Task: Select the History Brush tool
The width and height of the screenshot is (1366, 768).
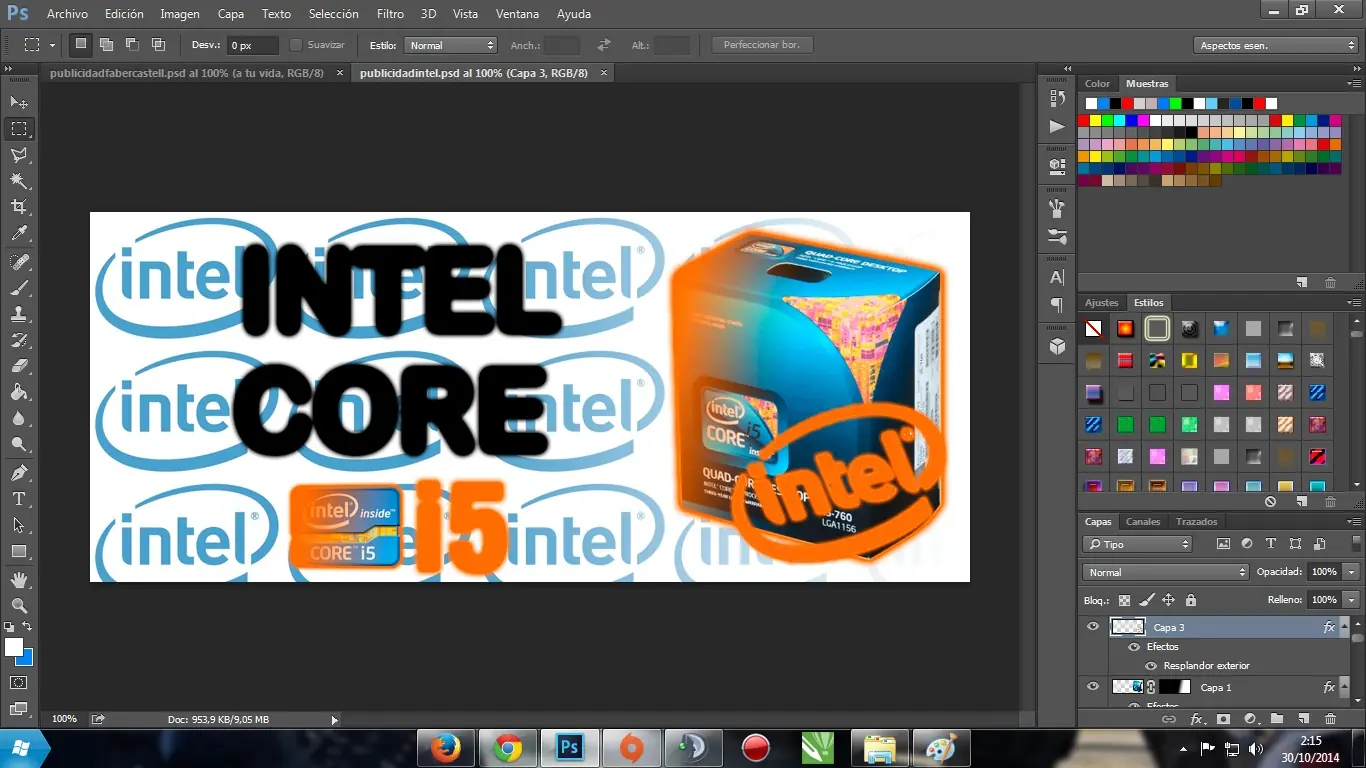Action: [19, 340]
